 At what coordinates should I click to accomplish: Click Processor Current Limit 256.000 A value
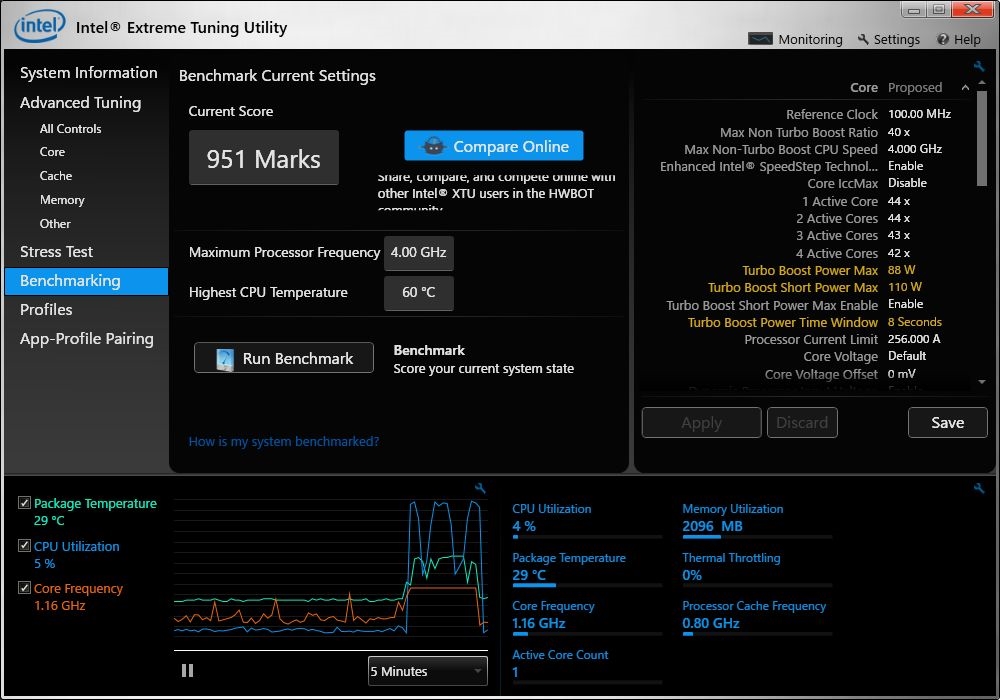coord(914,339)
